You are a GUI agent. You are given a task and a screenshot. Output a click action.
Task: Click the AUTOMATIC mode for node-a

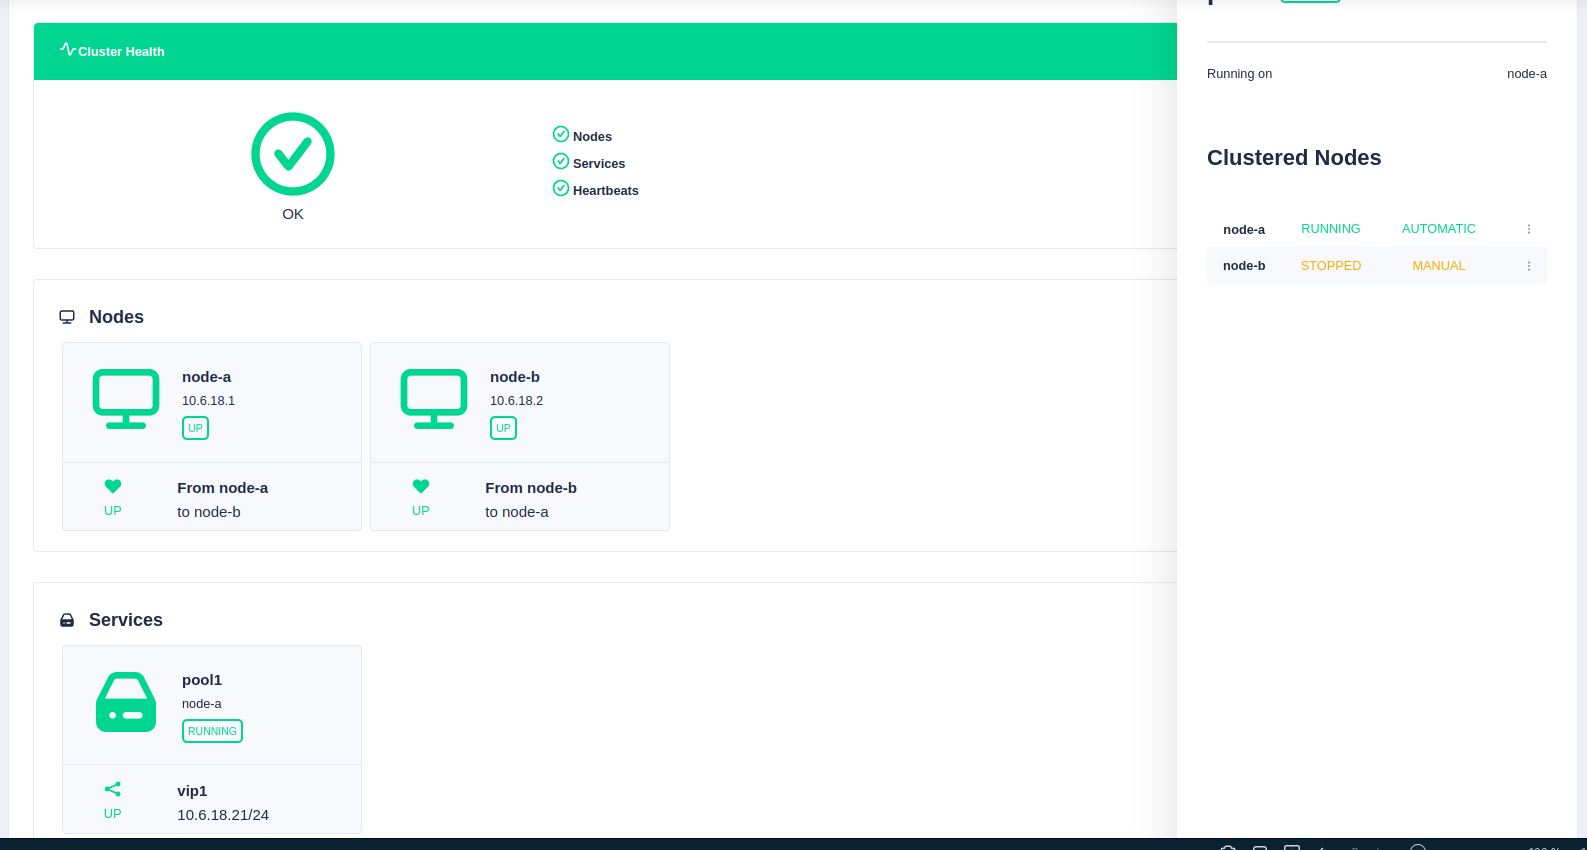pos(1438,229)
